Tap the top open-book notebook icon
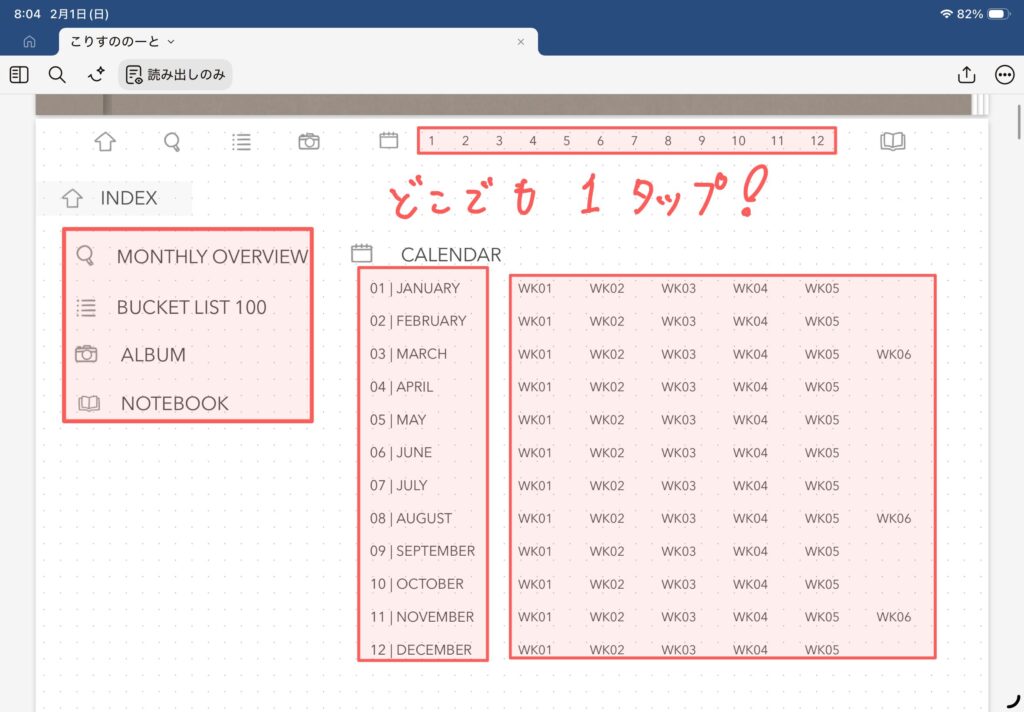This screenshot has width=1024, height=712. (x=892, y=142)
